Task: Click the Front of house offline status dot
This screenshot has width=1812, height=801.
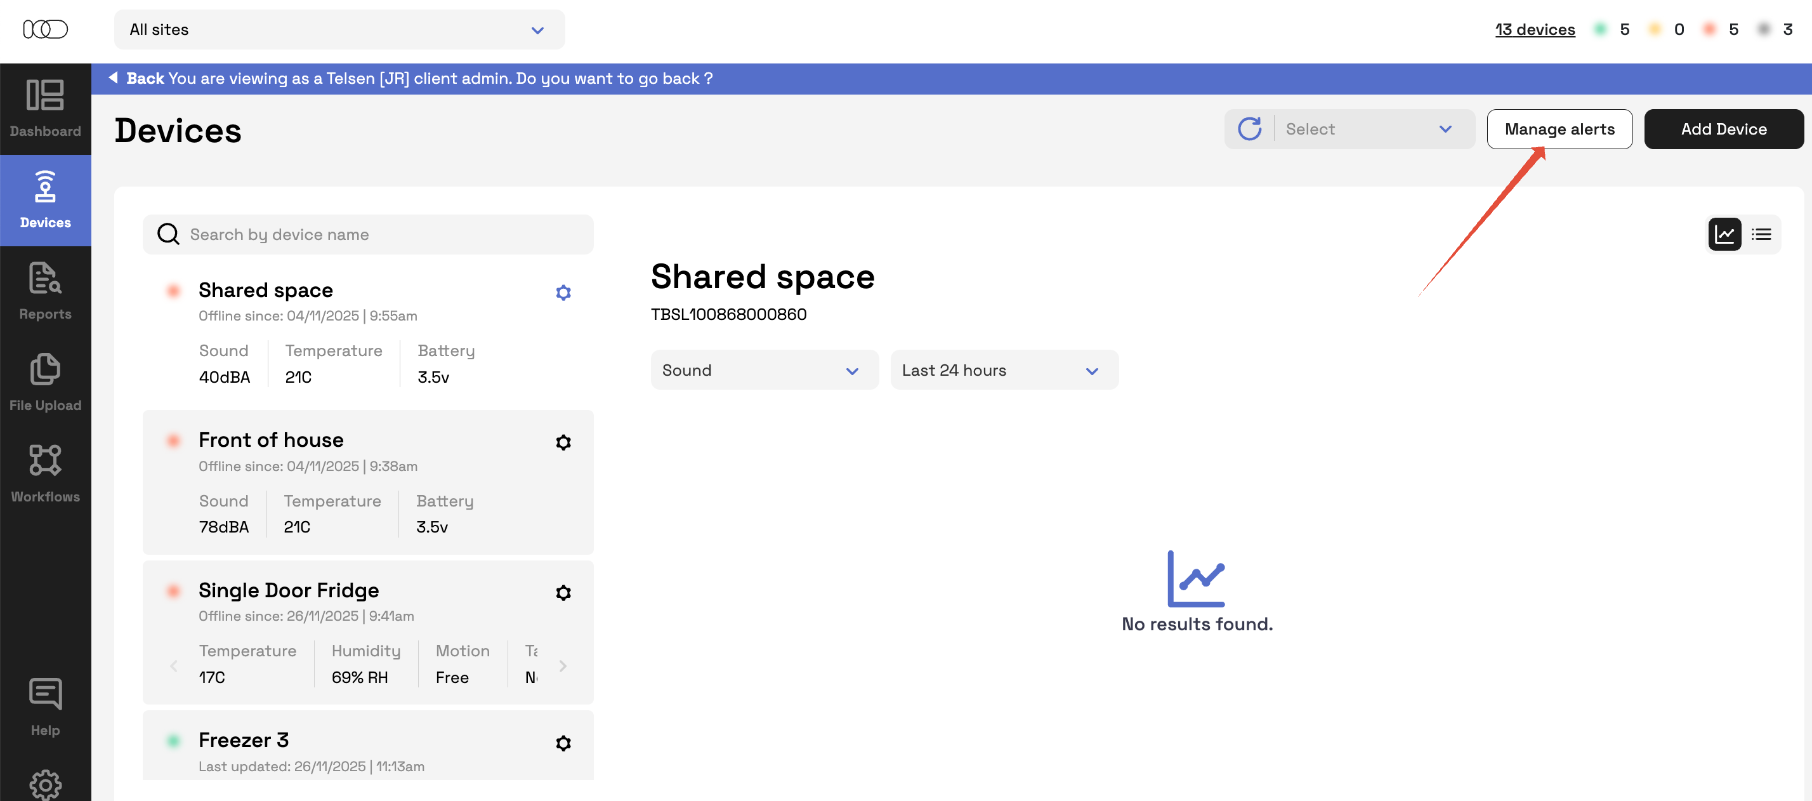Action: point(173,441)
